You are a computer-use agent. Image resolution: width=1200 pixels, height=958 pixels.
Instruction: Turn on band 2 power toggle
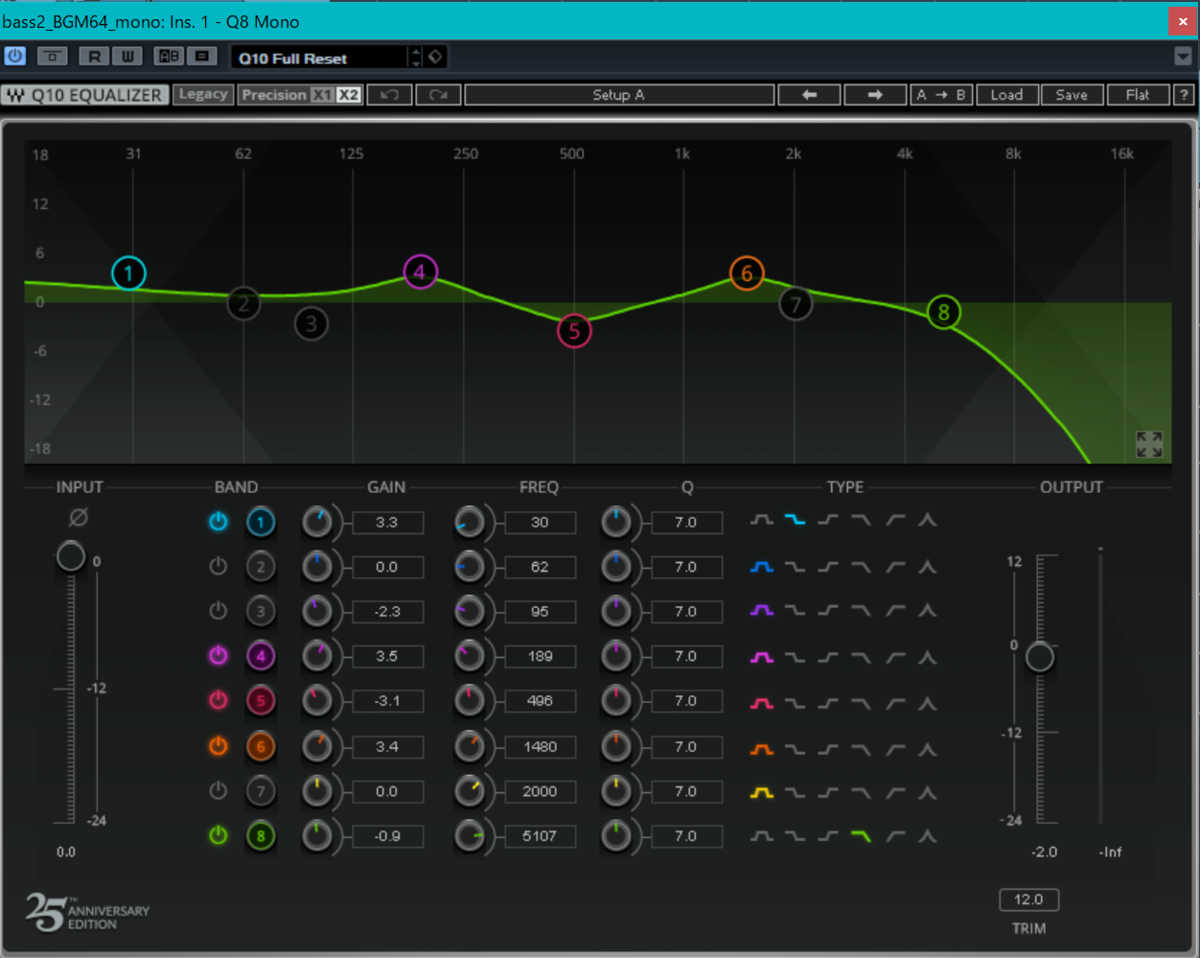click(x=218, y=567)
